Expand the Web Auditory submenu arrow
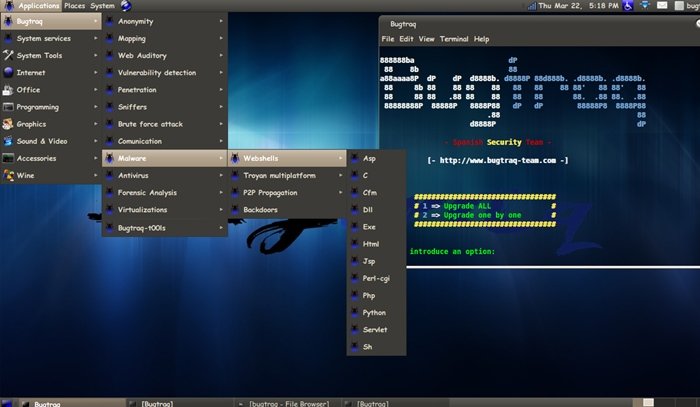Screen dimensions: 700x407 [221, 55]
